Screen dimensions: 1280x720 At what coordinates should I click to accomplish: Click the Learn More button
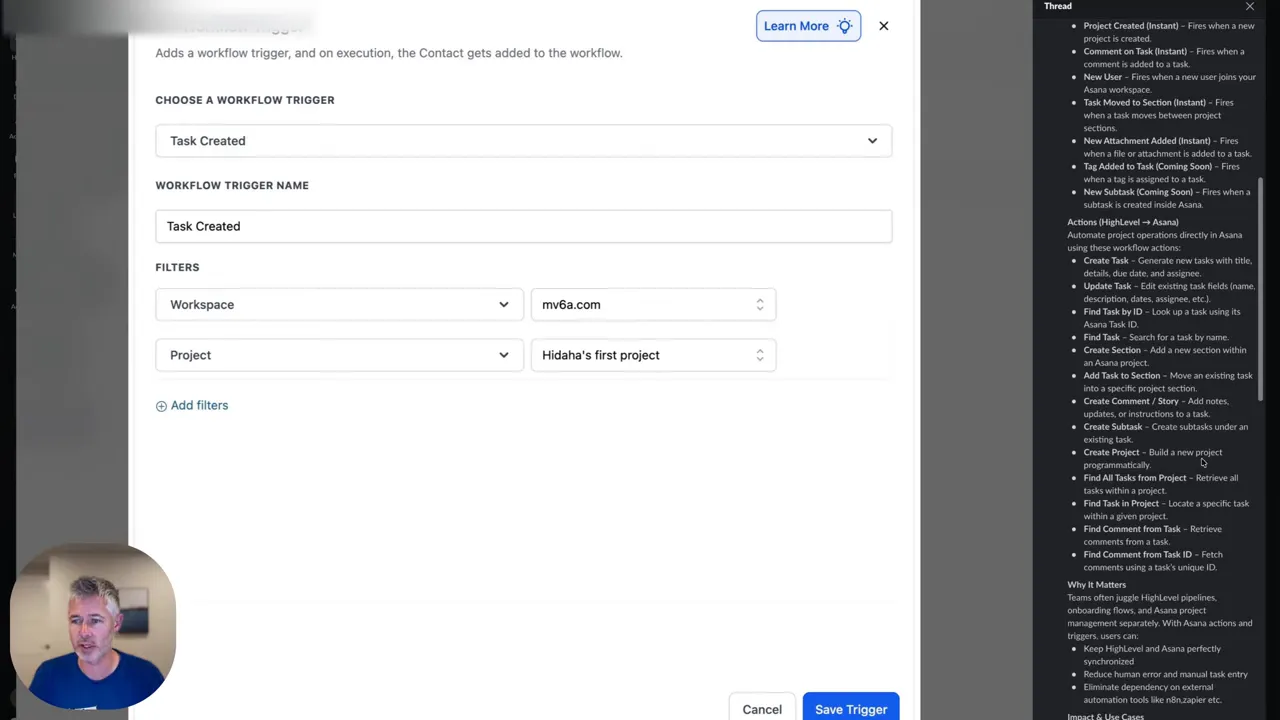[808, 26]
